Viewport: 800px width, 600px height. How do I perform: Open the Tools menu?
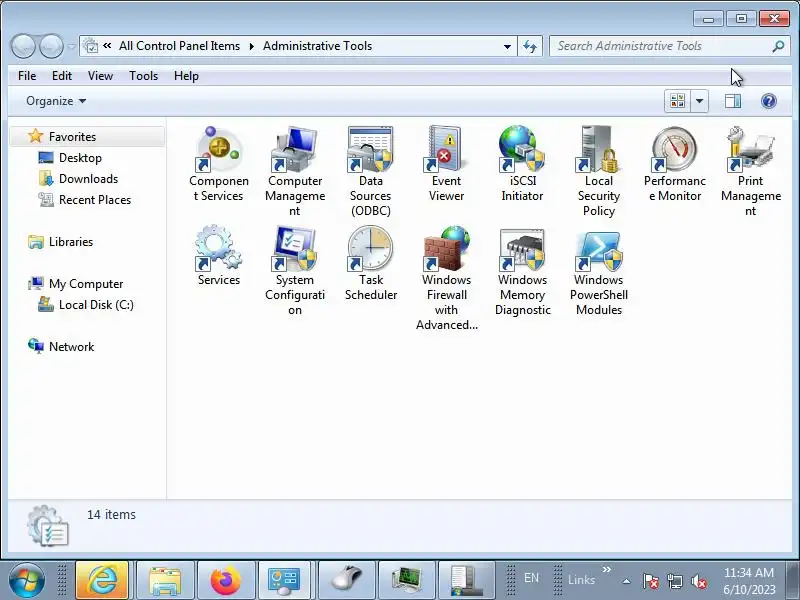point(143,76)
